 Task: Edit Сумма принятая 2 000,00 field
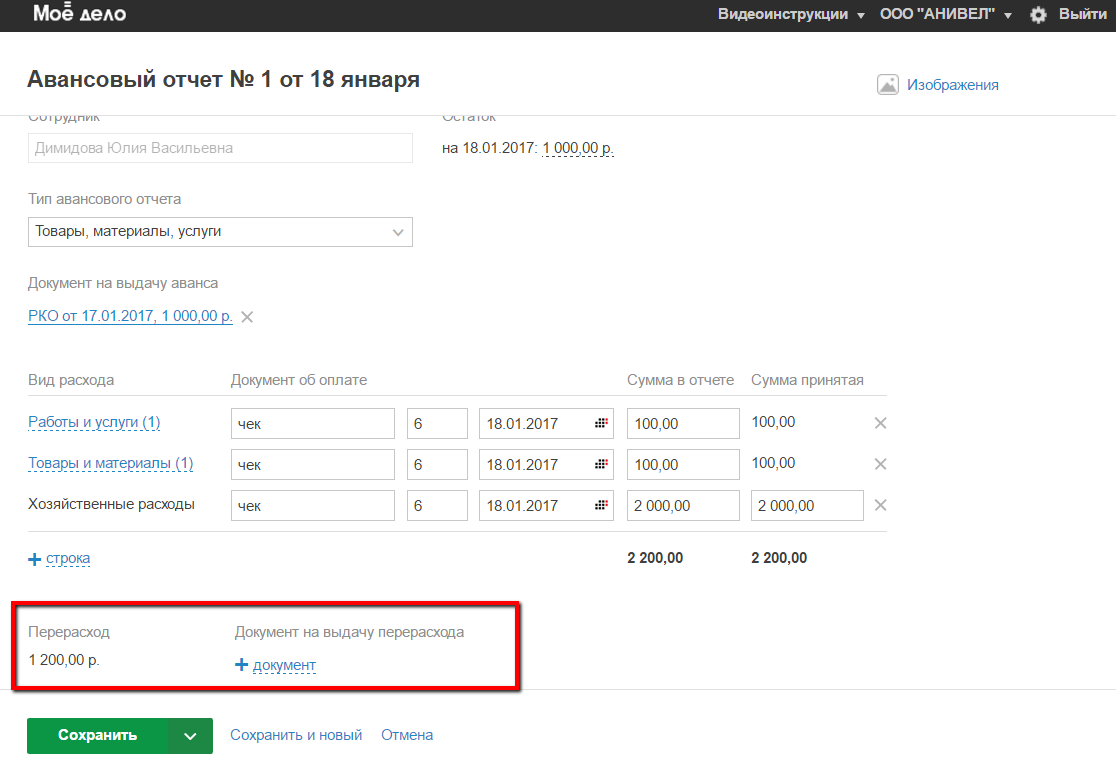(x=807, y=506)
